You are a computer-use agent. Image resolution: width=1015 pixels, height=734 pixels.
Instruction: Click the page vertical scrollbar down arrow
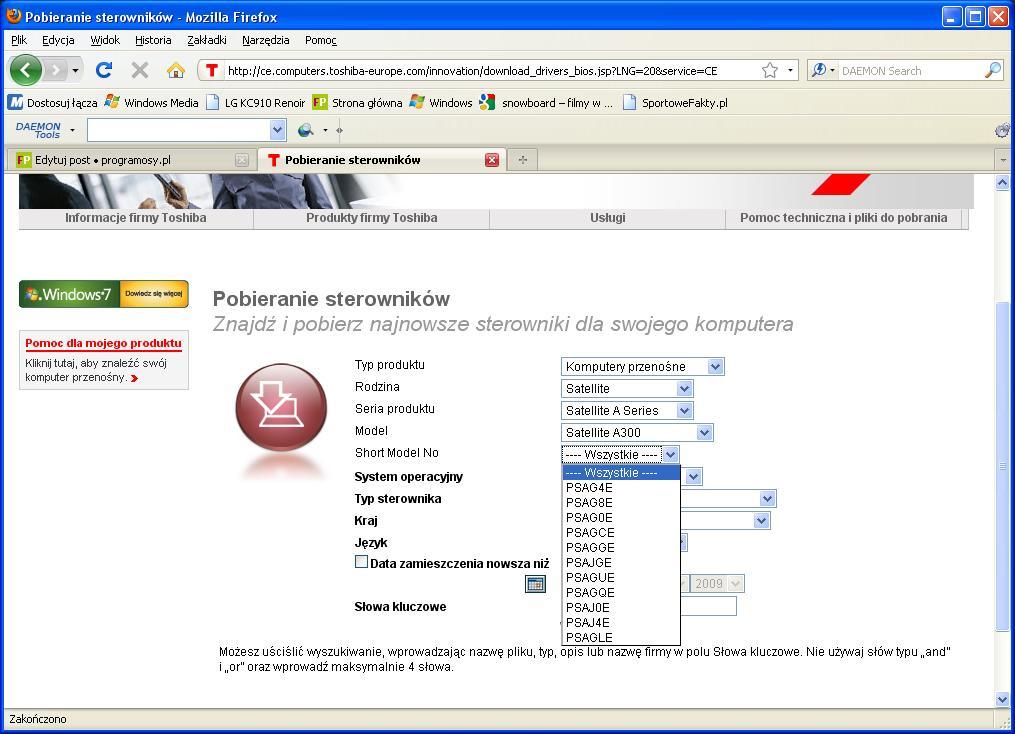click(x=1002, y=699)
